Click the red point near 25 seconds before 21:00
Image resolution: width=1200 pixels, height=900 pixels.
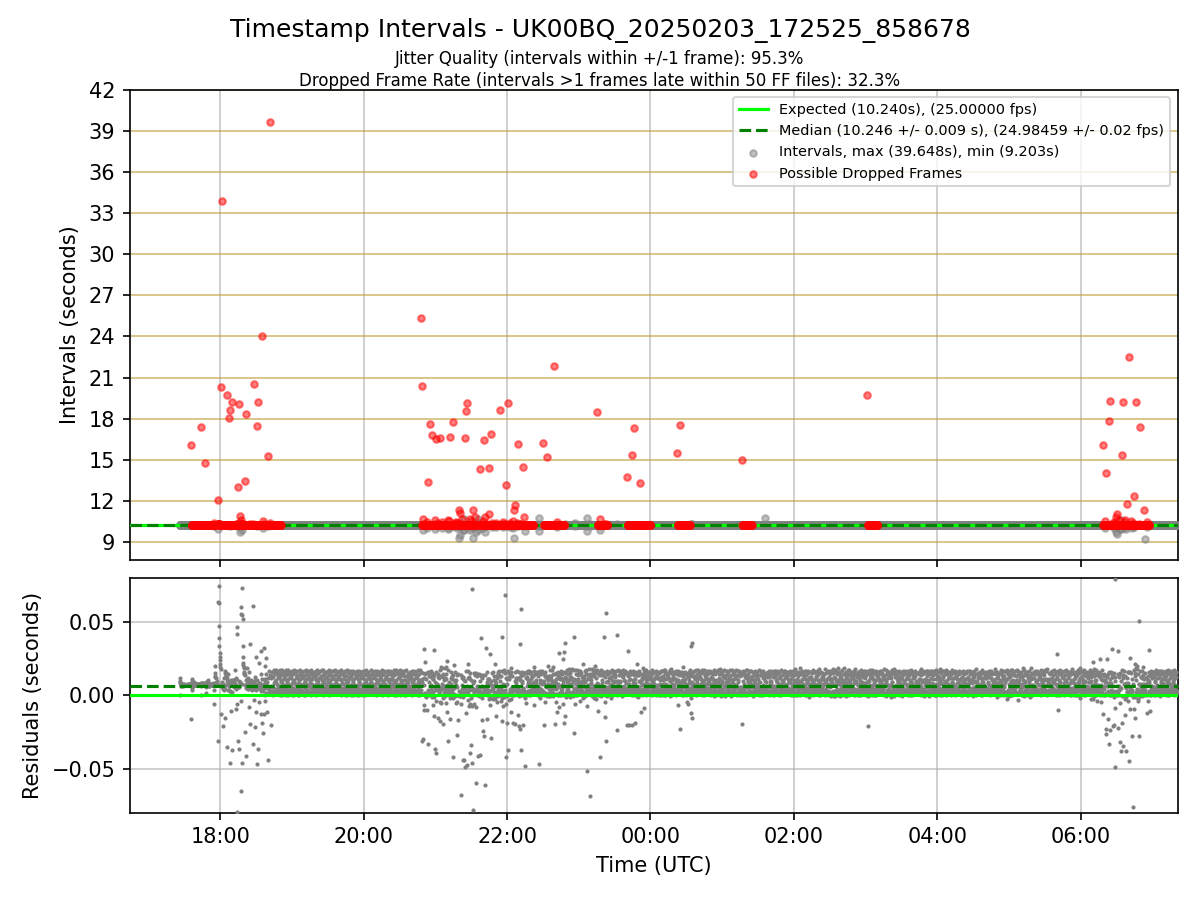(421, 318)
